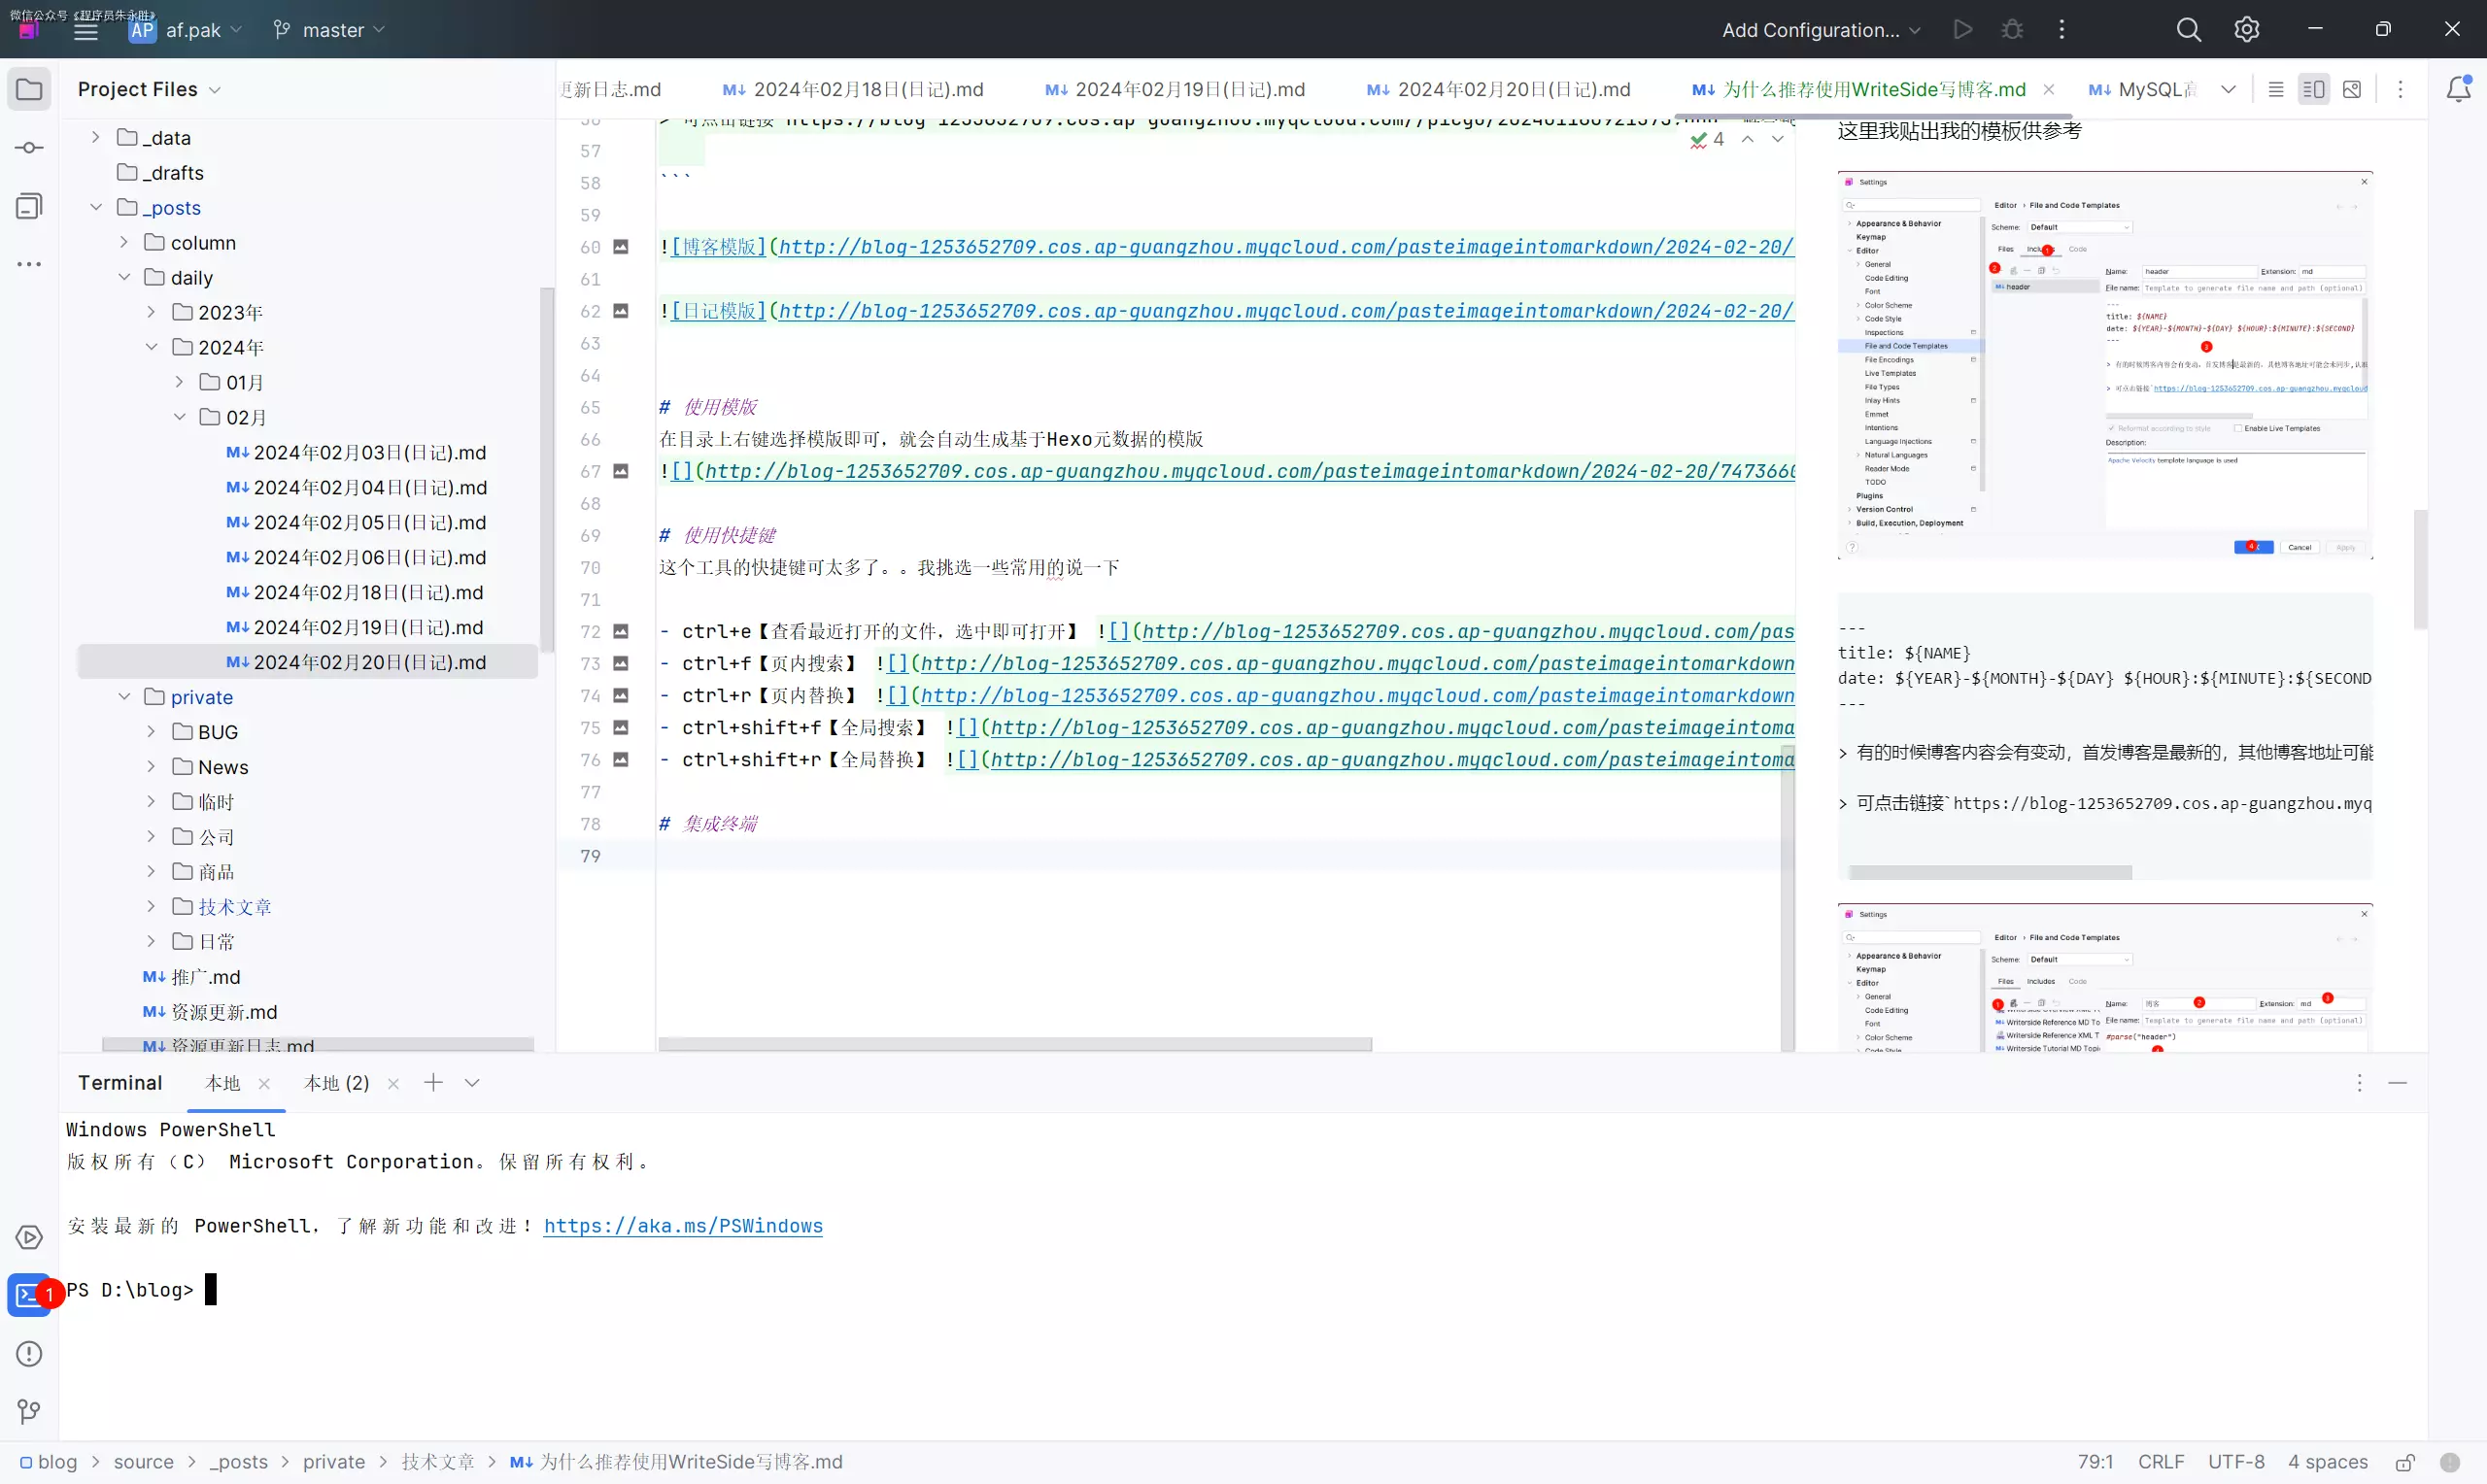
Task: Open the Commit tool window icon
Action: [x=29, y=148]
